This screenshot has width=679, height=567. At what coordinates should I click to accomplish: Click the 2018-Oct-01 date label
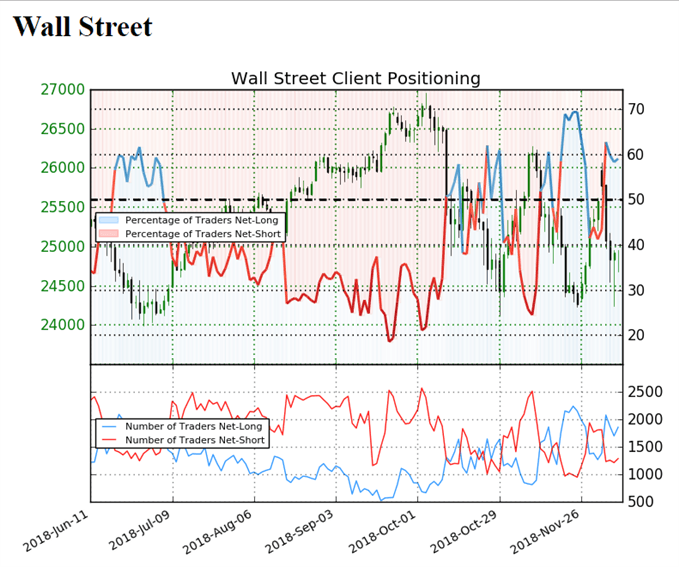(382, 531)
